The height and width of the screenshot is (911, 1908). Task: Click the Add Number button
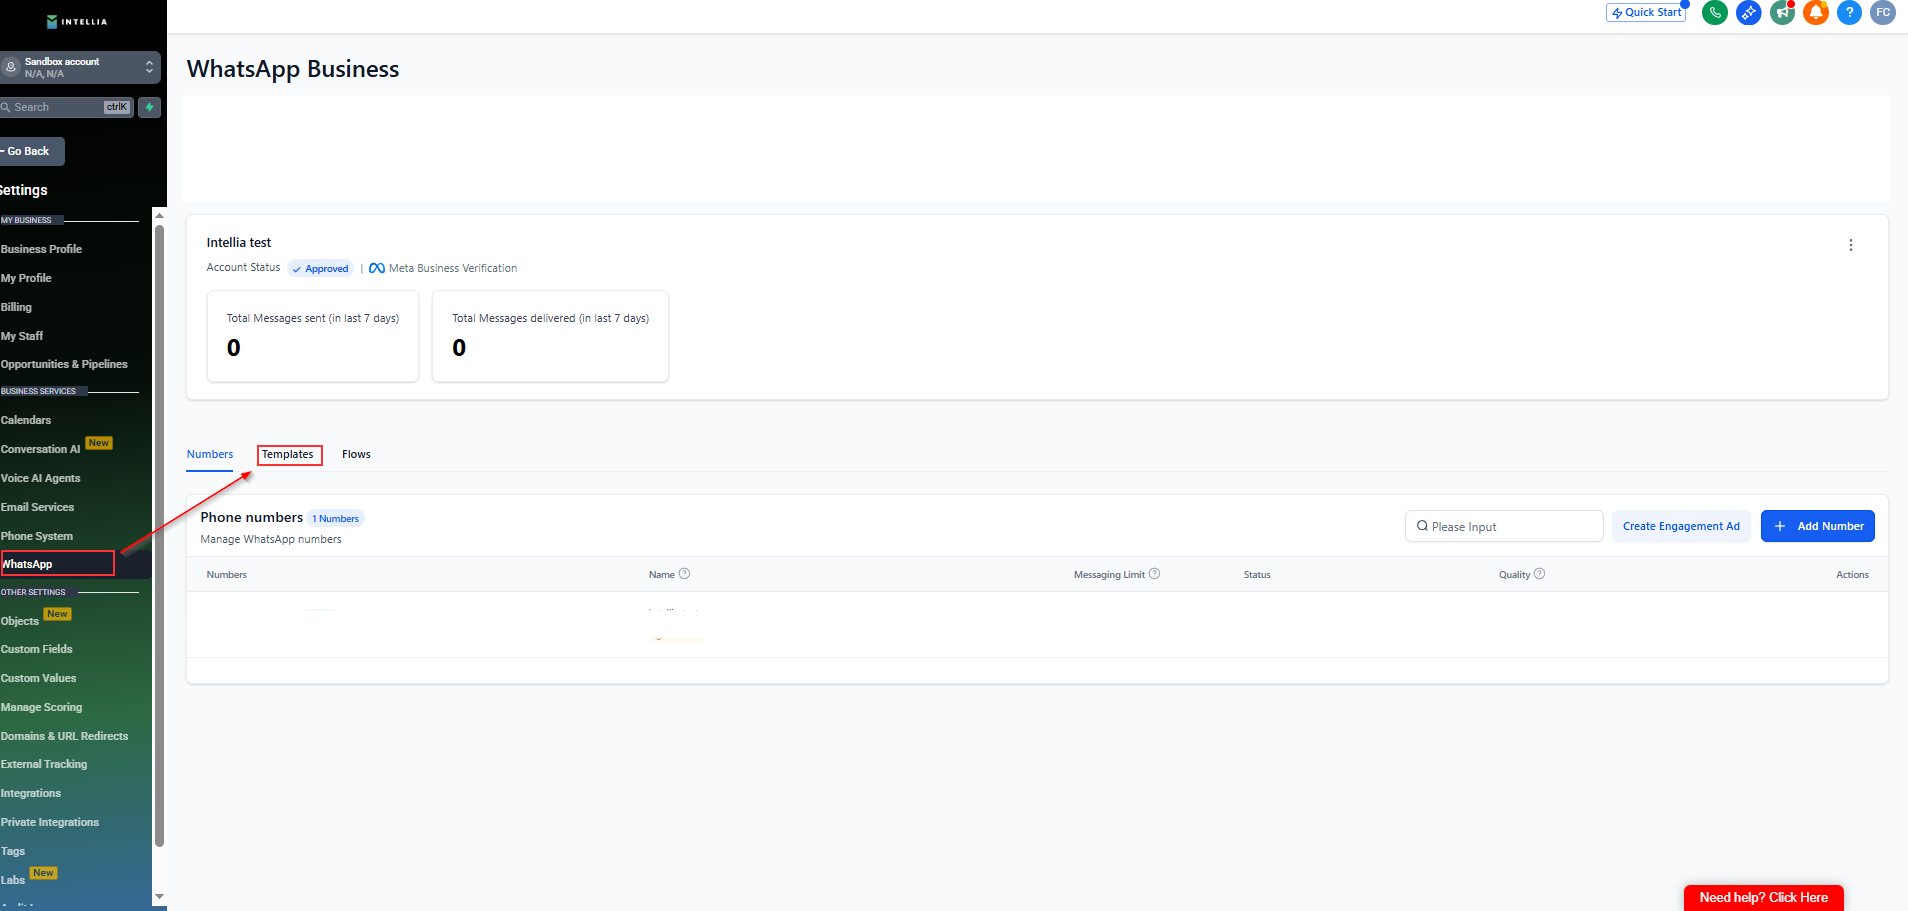pos(1818,526)
